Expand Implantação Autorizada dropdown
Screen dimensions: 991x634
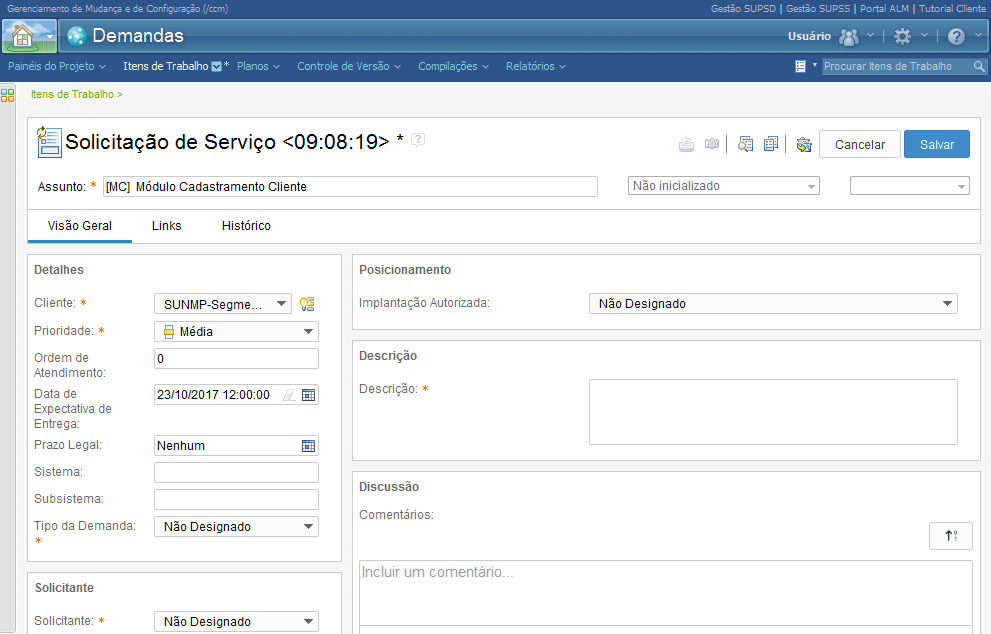click(773, 303)
